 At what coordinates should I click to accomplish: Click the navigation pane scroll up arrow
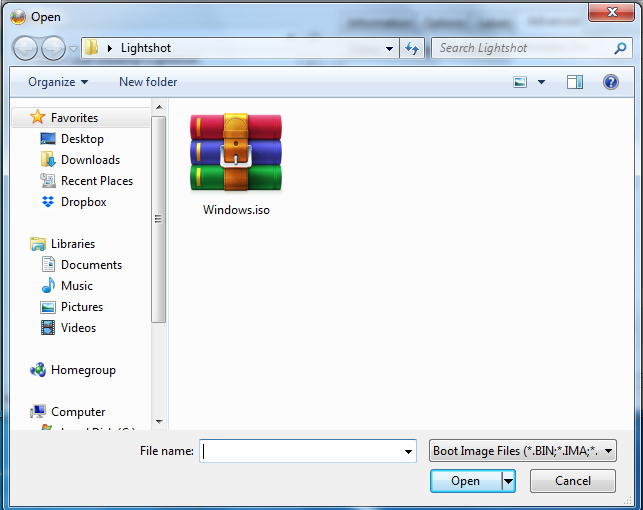[x=159, y=107]
